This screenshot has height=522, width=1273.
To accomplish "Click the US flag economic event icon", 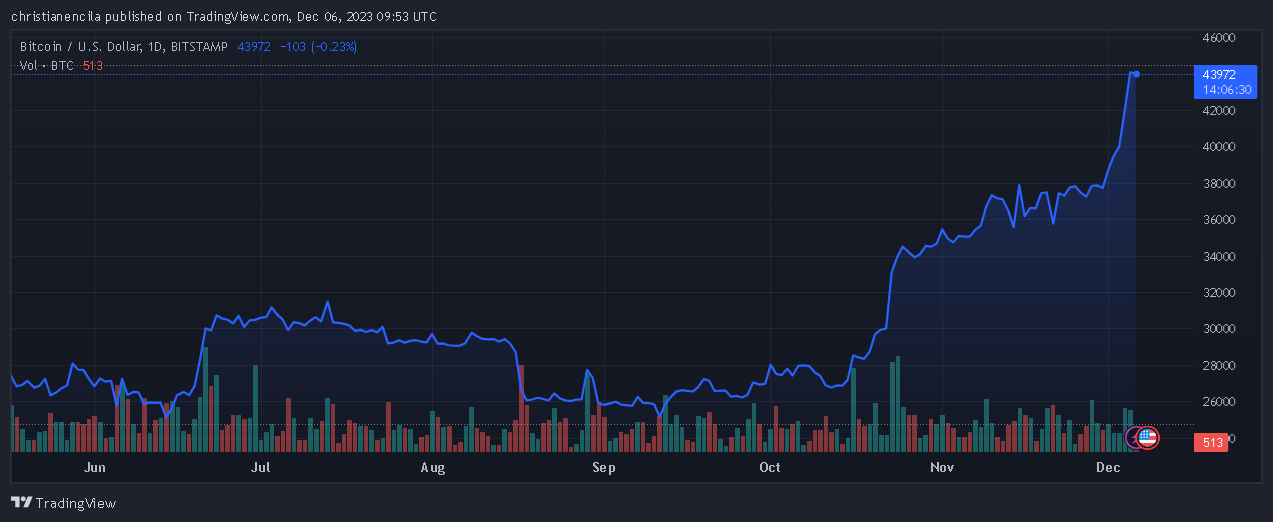I will click(1148, 437).
